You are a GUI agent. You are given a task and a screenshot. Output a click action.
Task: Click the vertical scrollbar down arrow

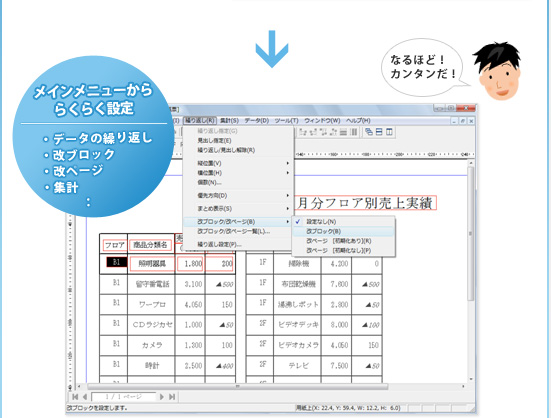pos(471,379)
